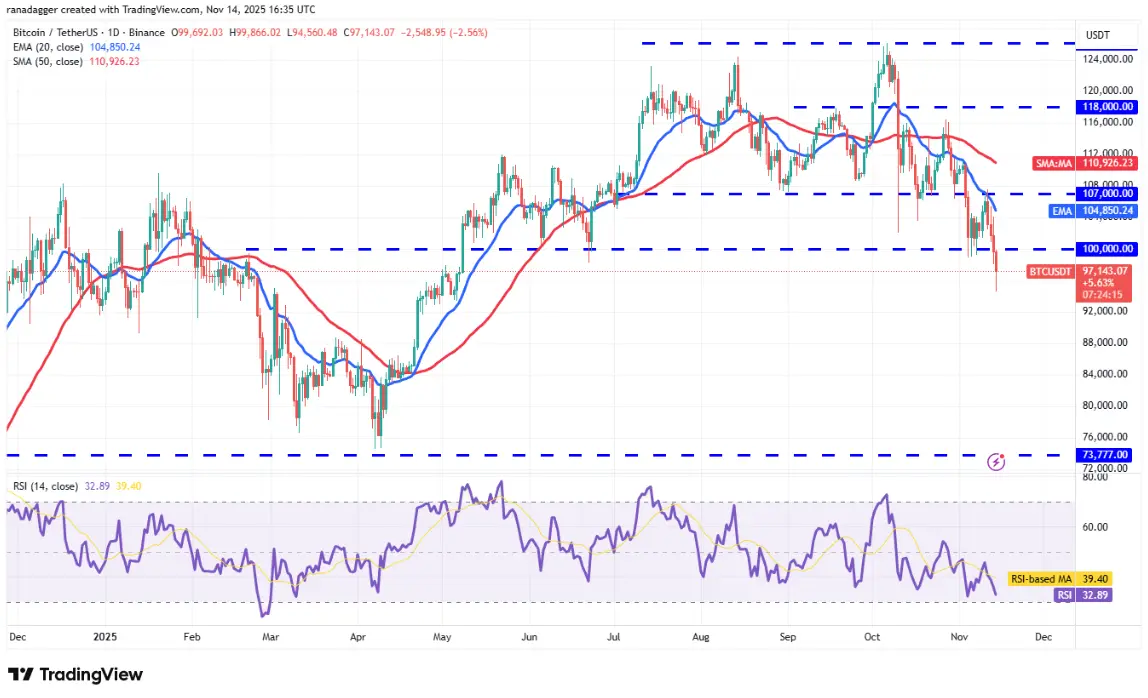The width and height of the screenshot is (1148, 698).
Task: Click the purple RSI 32.89 tag
Action: point(1083,595)
